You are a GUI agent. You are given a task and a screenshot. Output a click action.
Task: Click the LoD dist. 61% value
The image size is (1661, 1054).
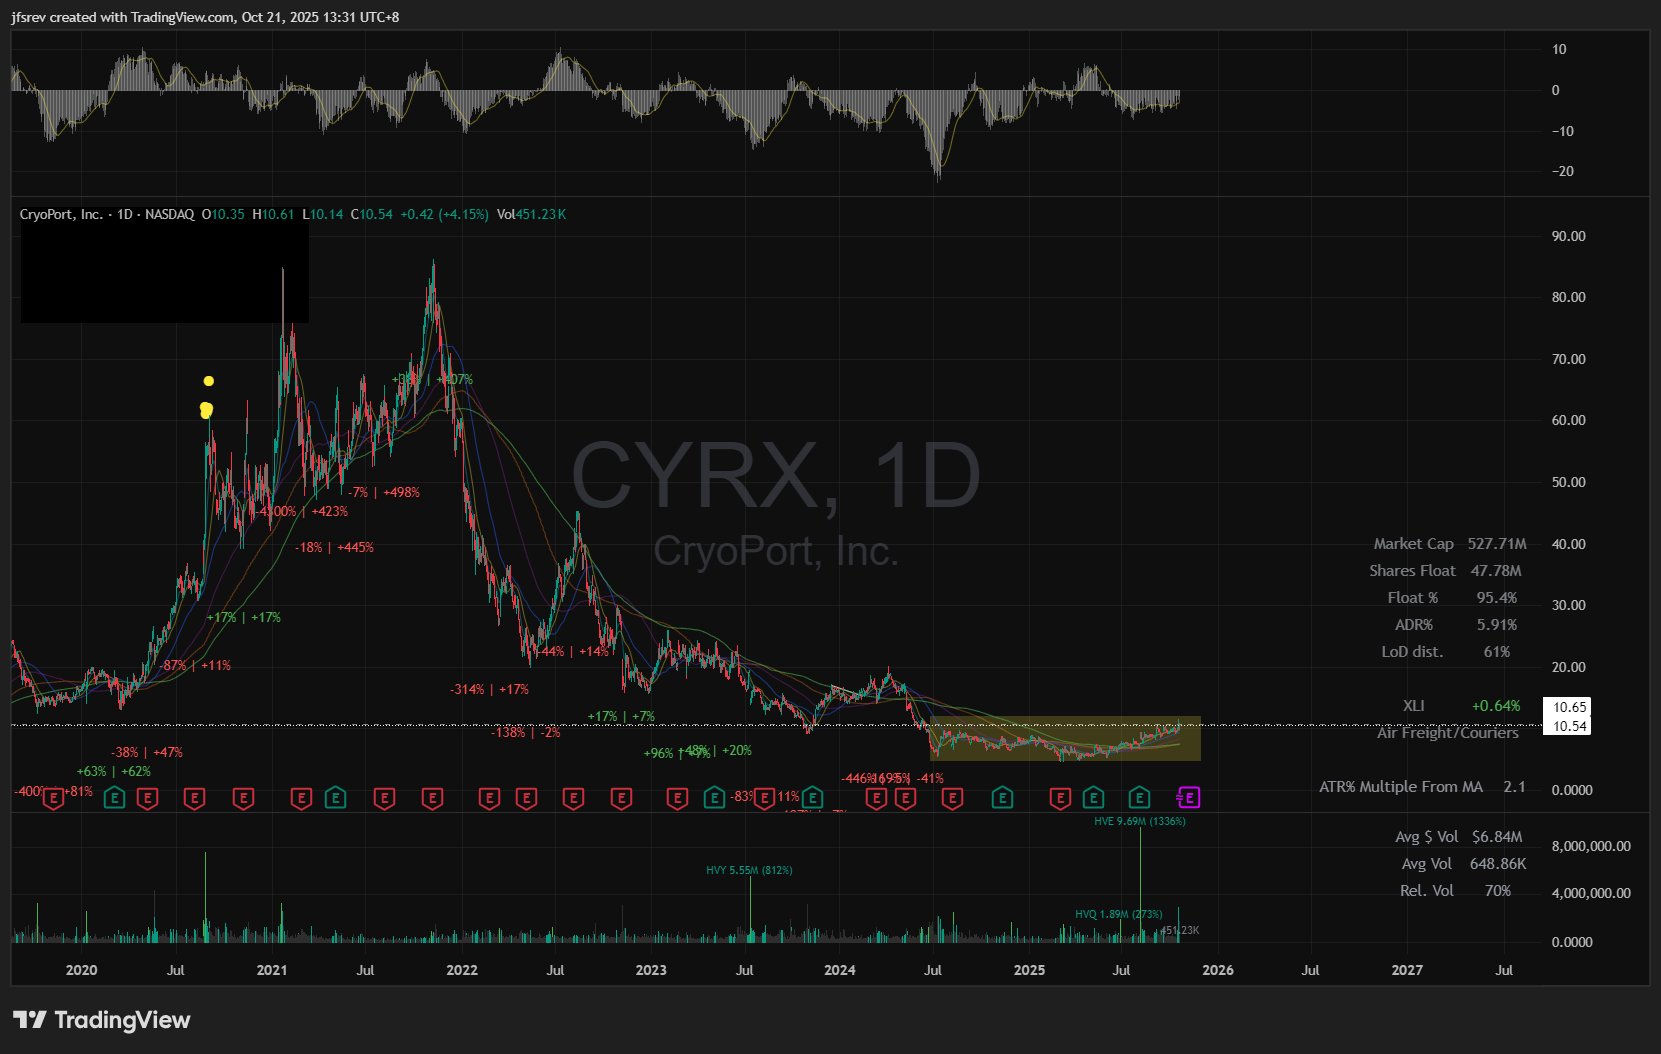point(1497,651)
